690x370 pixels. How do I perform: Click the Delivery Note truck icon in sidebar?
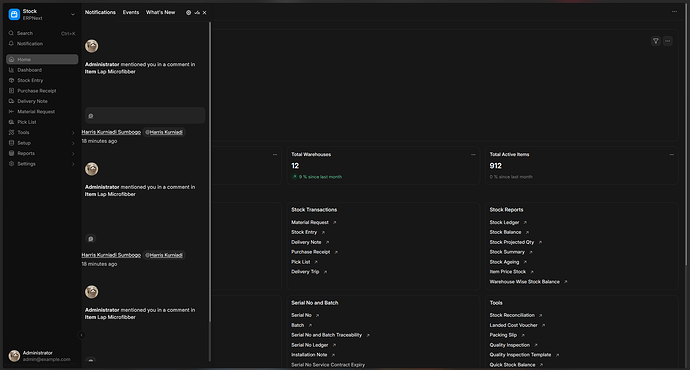click(11, 101)
